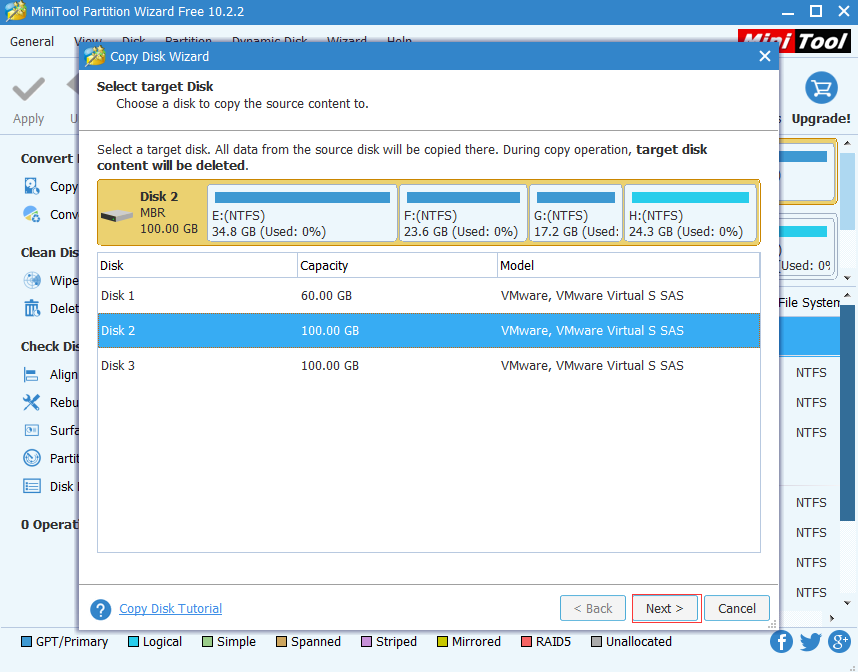Click the GPT/Primary legend swatch
Screen dimensions: 858x672
tap(26, 641)
